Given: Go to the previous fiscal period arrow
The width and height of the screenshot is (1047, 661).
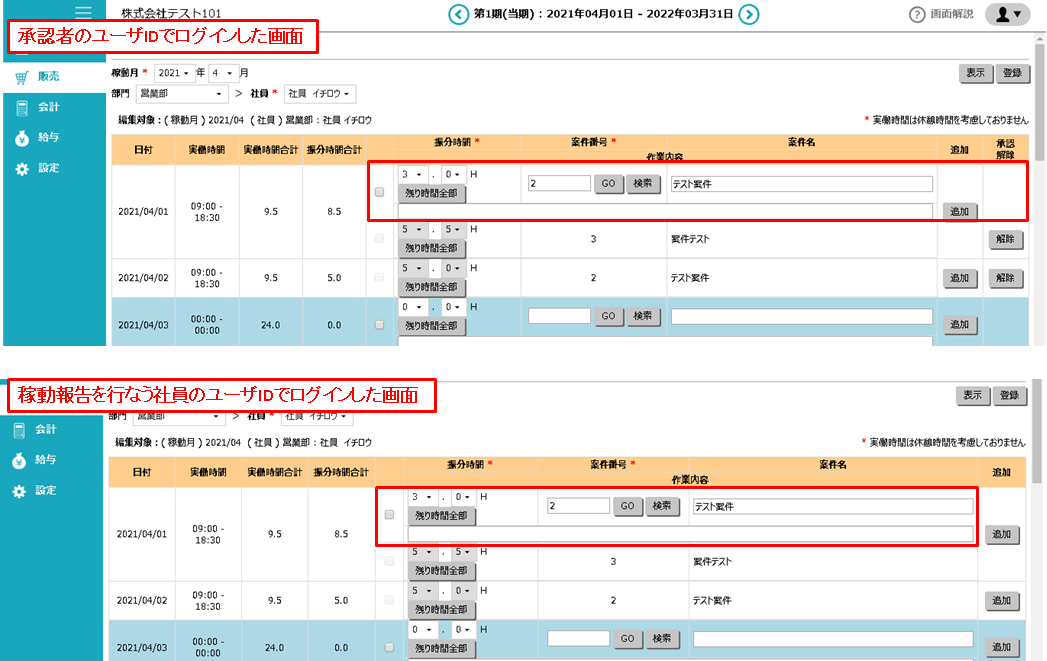Looking at the screenshot, I should pos(458,14).
